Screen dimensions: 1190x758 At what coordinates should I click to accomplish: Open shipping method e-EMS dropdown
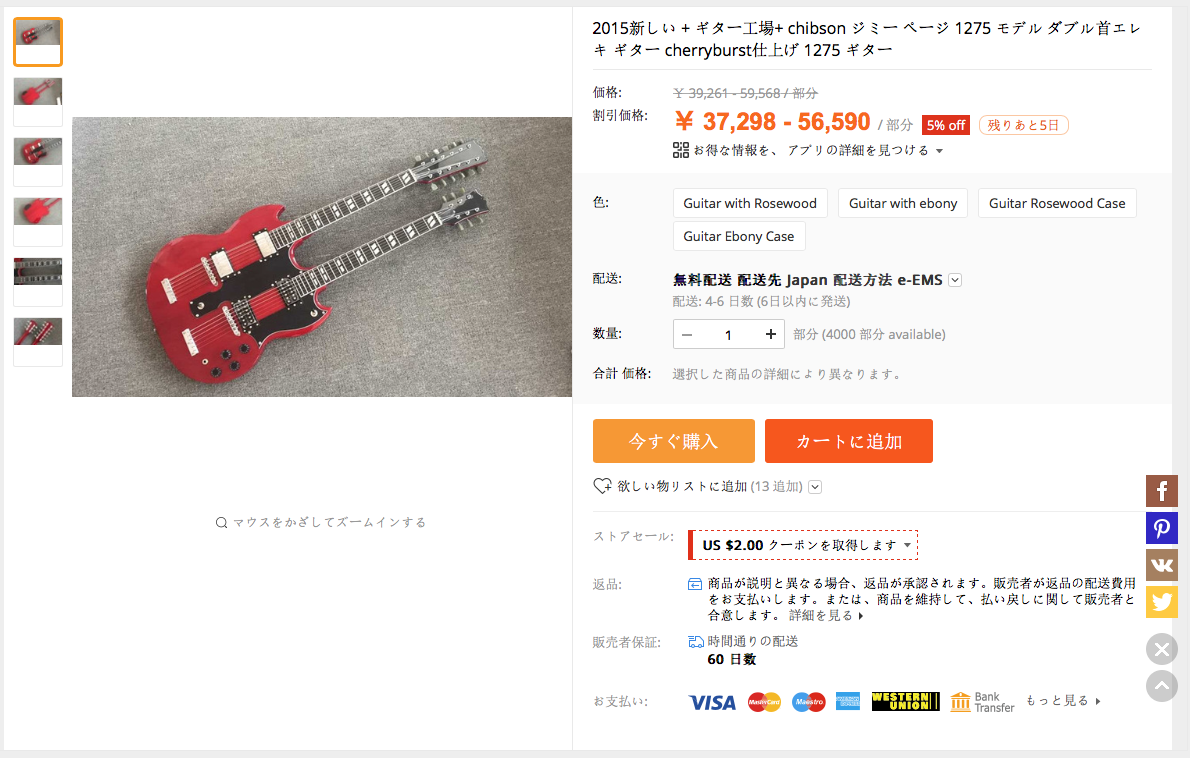(955, 280)
